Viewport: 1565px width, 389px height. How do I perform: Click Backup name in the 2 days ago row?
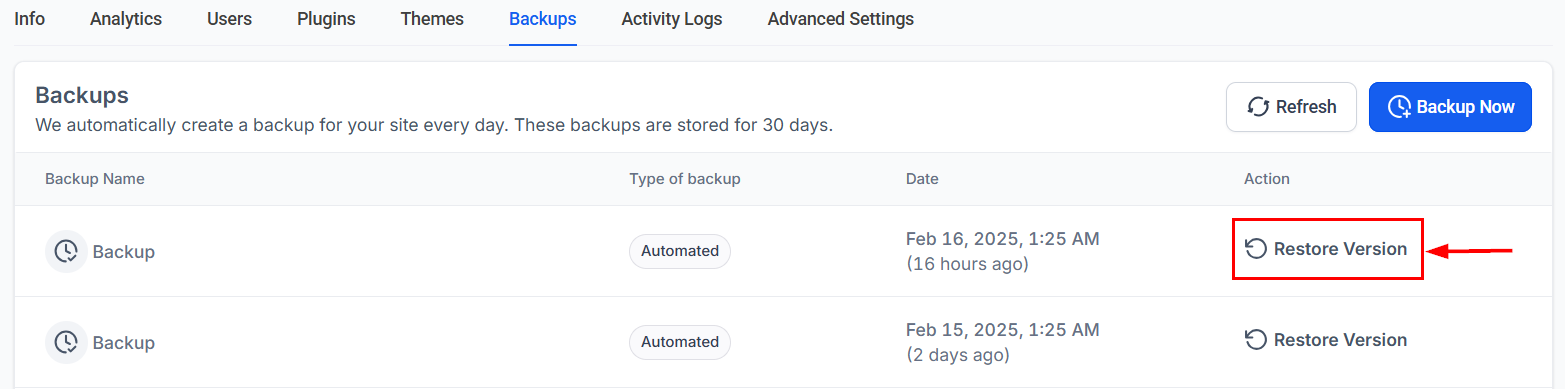[124, 343]
